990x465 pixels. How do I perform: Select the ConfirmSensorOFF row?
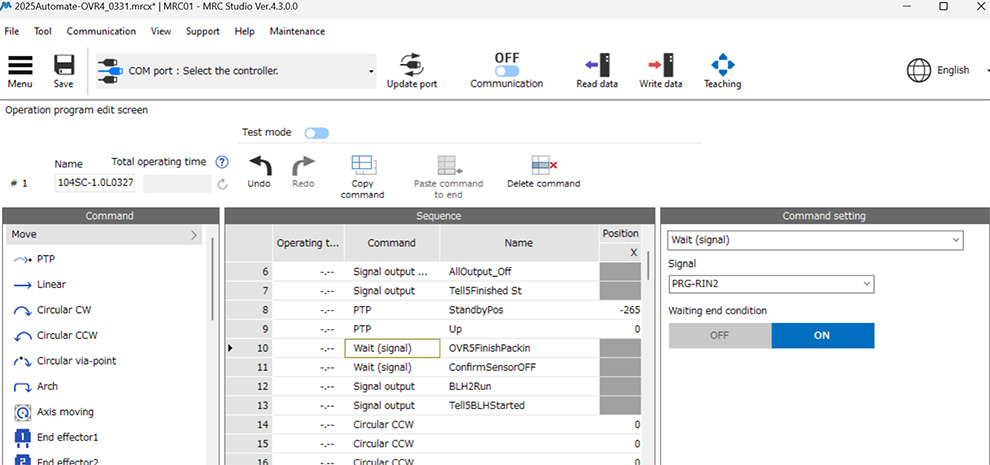(x=433, y=367)
